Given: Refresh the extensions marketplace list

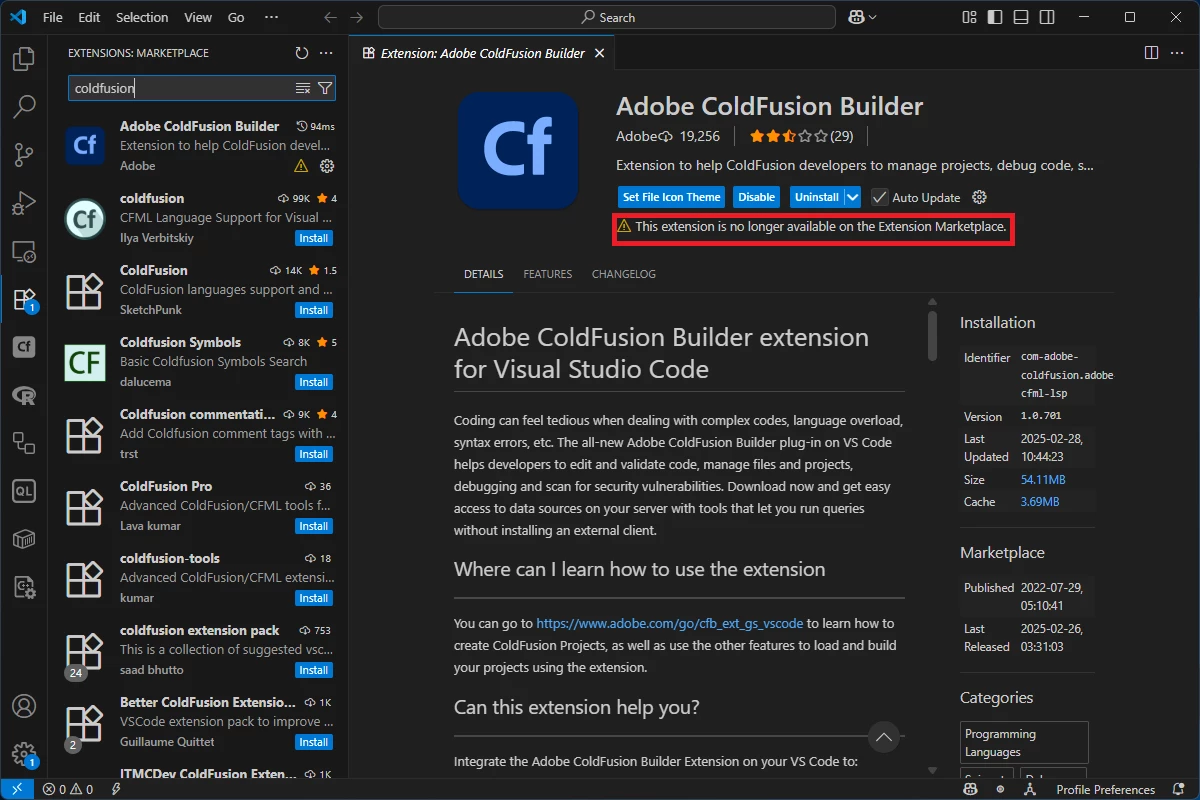Looking at the screenshot, I should coord(302,53).
